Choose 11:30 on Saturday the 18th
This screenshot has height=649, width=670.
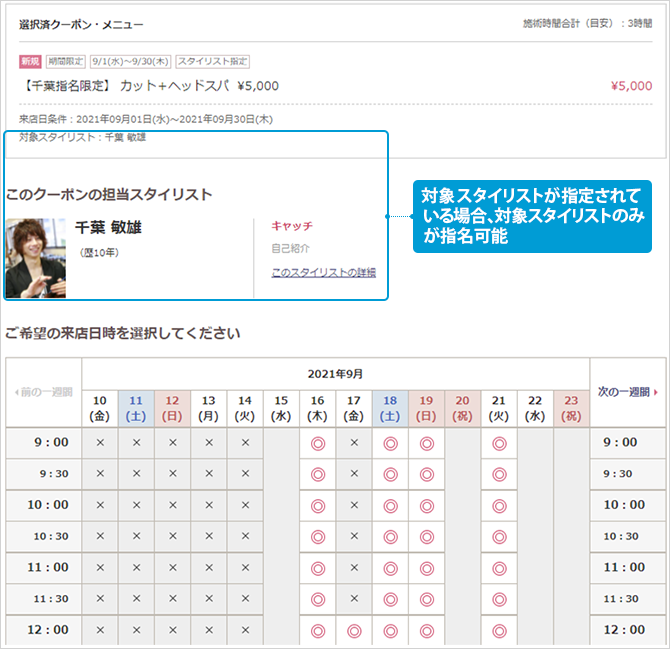[390, 599]
